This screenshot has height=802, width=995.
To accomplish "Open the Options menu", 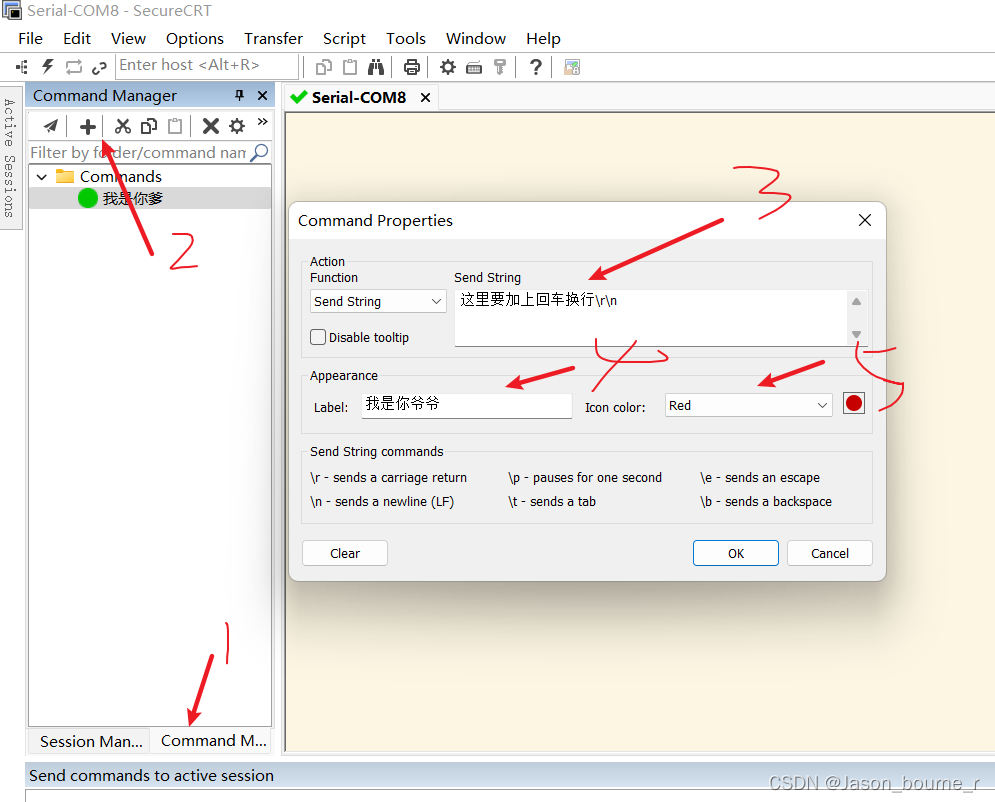I will [x=195, y=39].
